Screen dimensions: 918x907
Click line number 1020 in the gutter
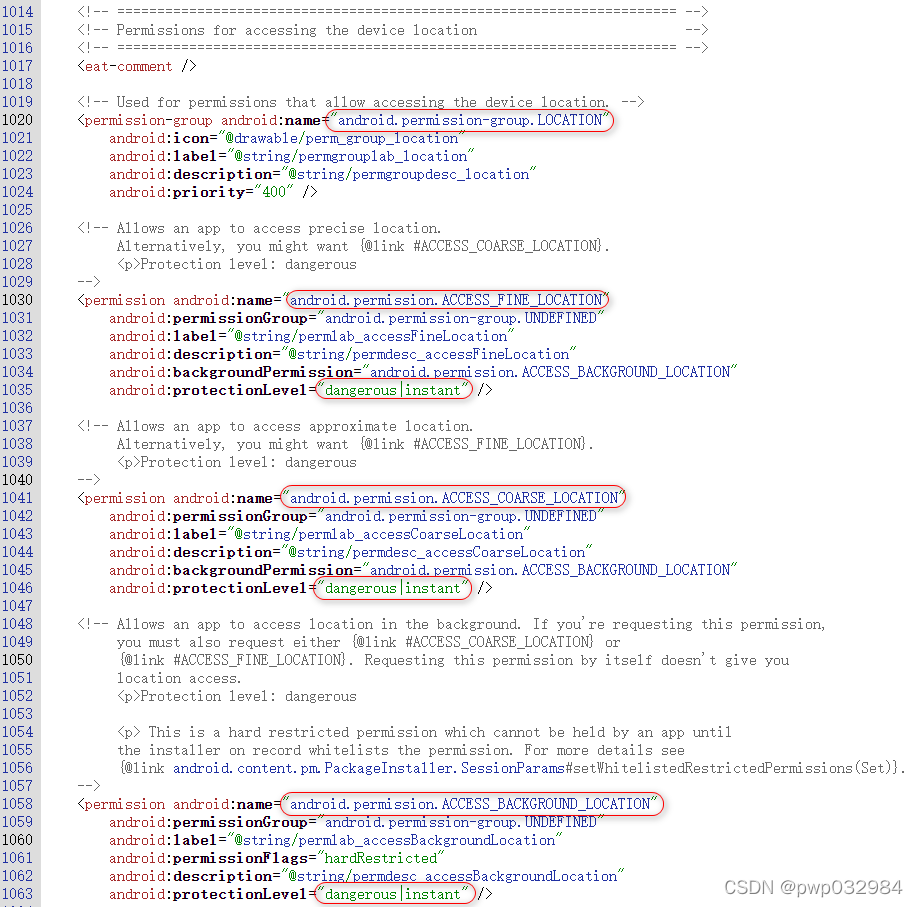click(18, 120)
